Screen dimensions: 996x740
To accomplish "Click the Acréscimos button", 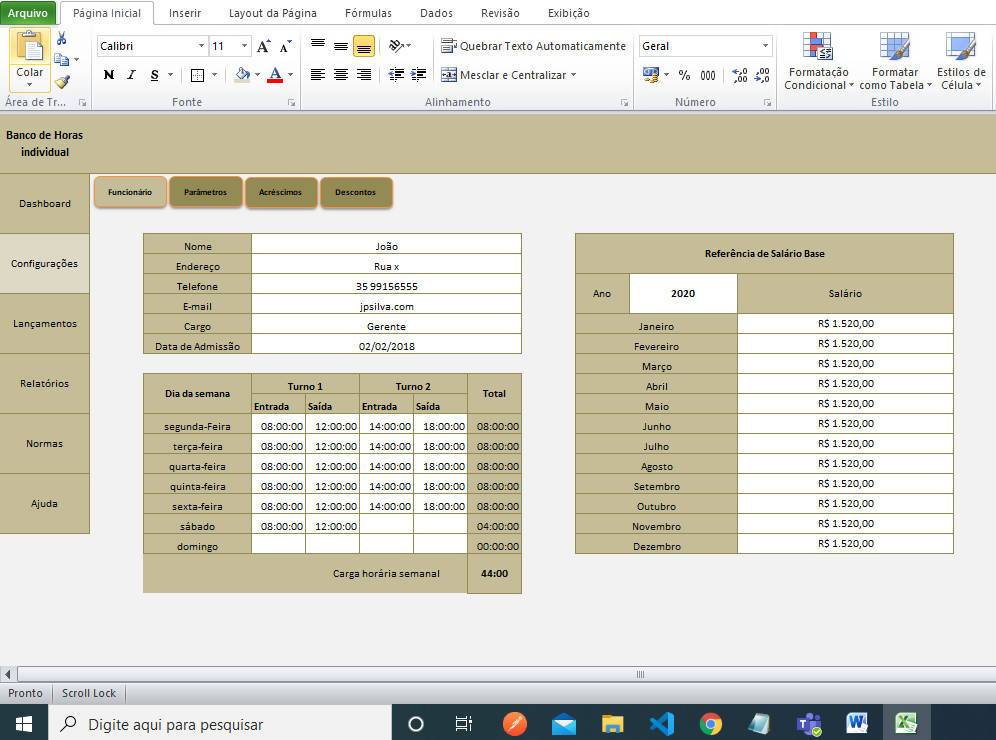I will pyautogui.click(x=280, y=192).
